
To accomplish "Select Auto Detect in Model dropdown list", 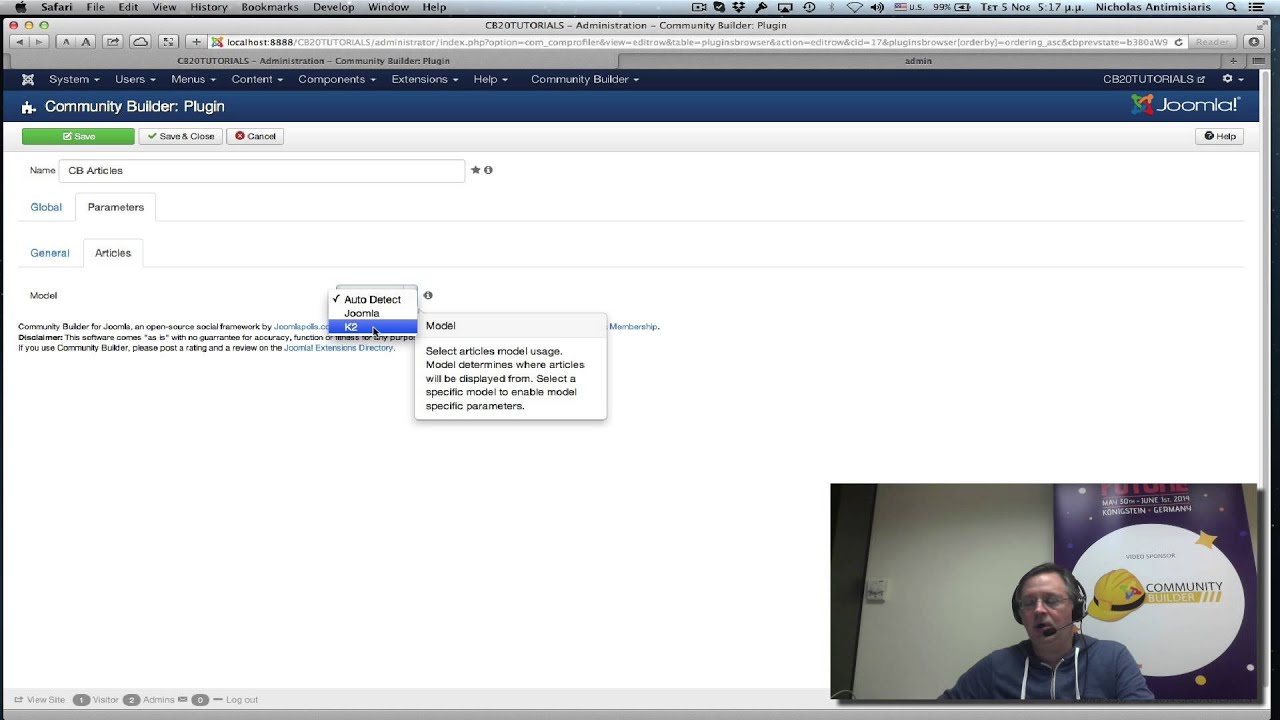I will tap(373, 299).
